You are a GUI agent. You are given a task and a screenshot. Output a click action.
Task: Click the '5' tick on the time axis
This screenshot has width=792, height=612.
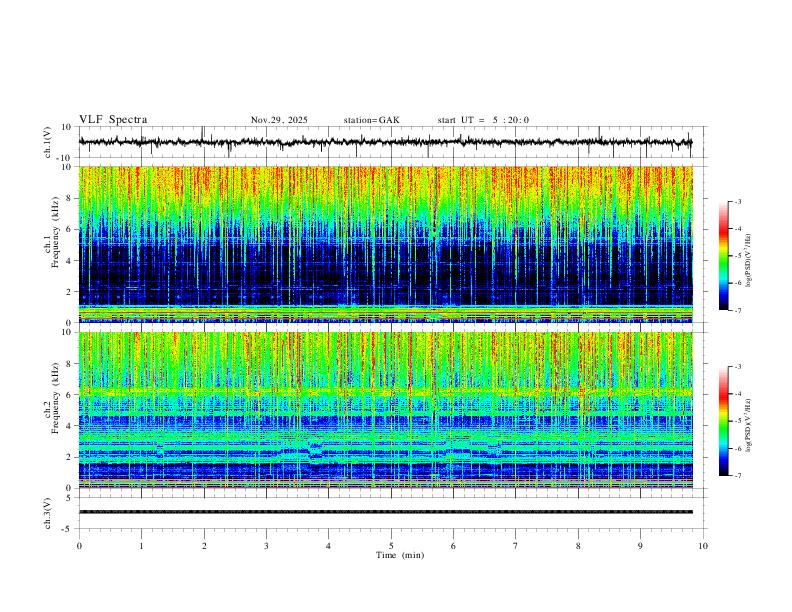coord(391,546)
